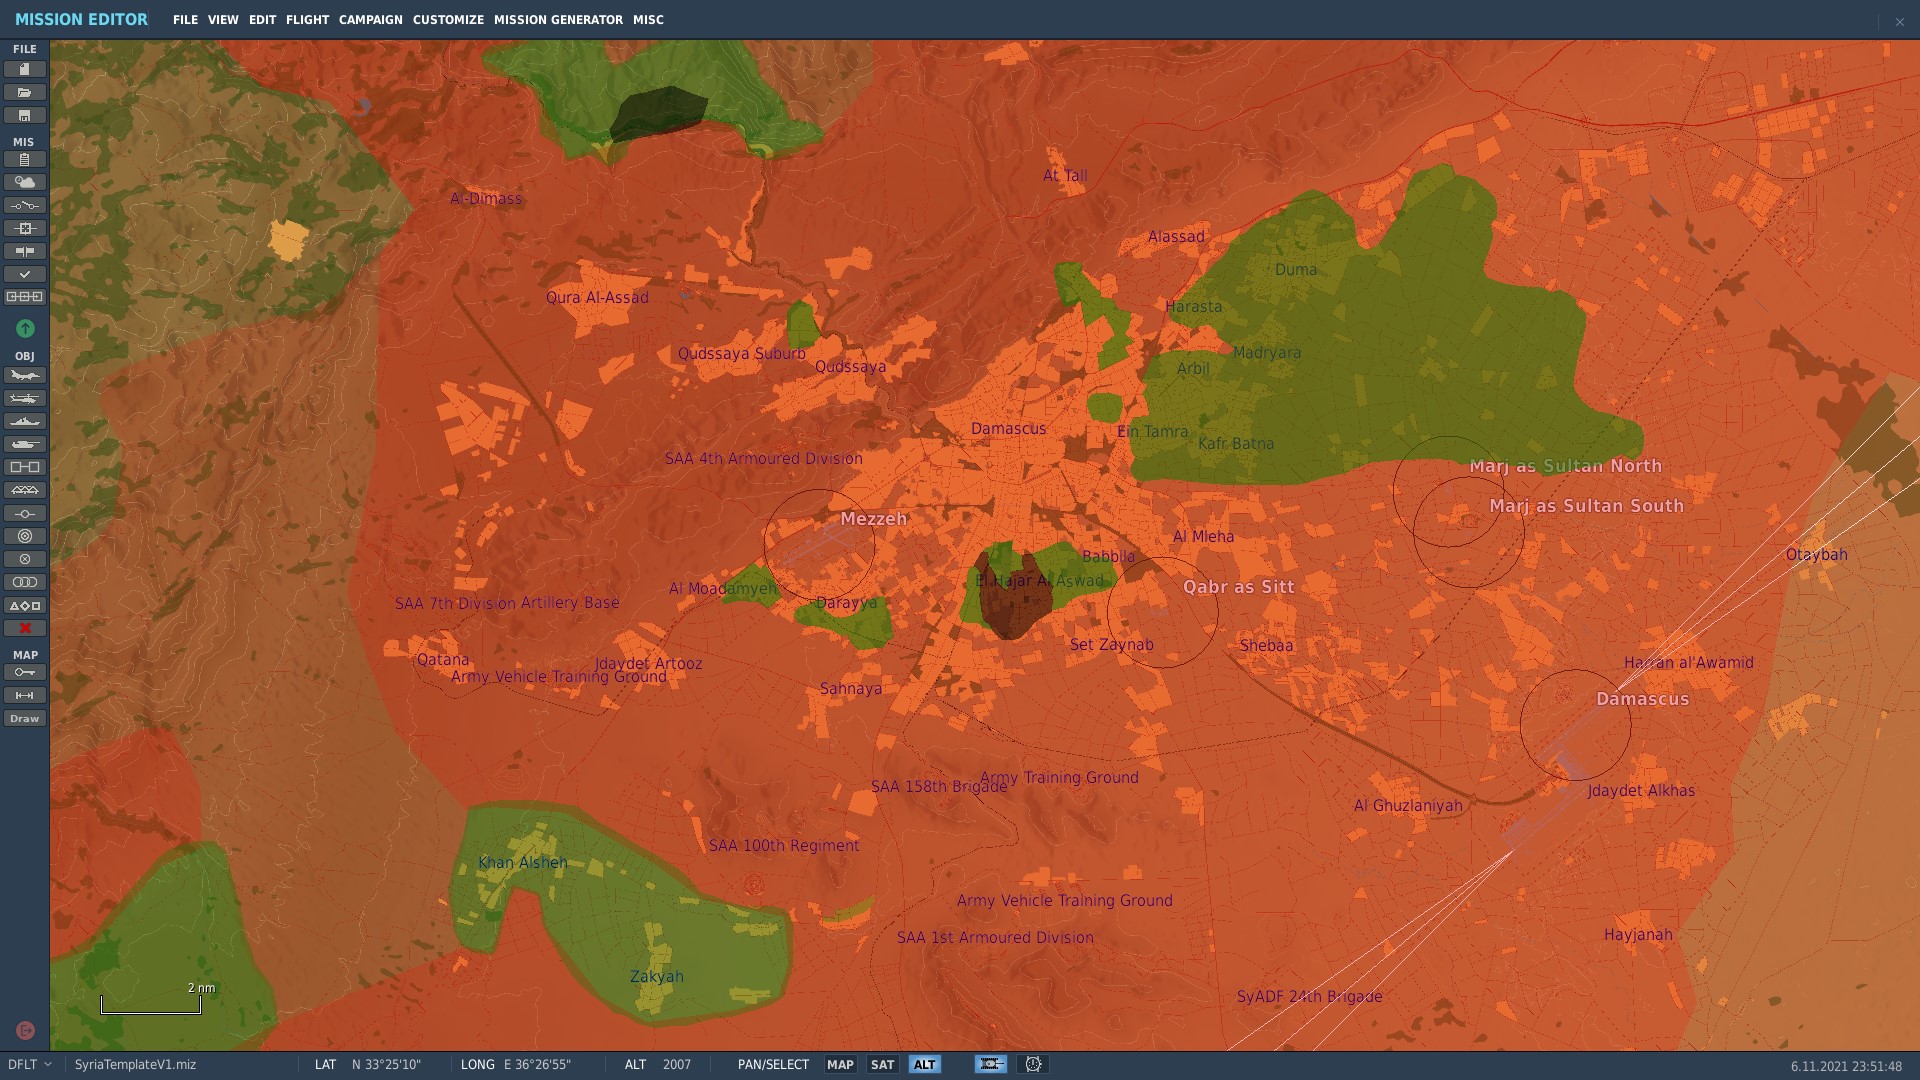Select the helicopter group tool
The height and width of the screenshot is (1080, 1920).
[25, 398]
